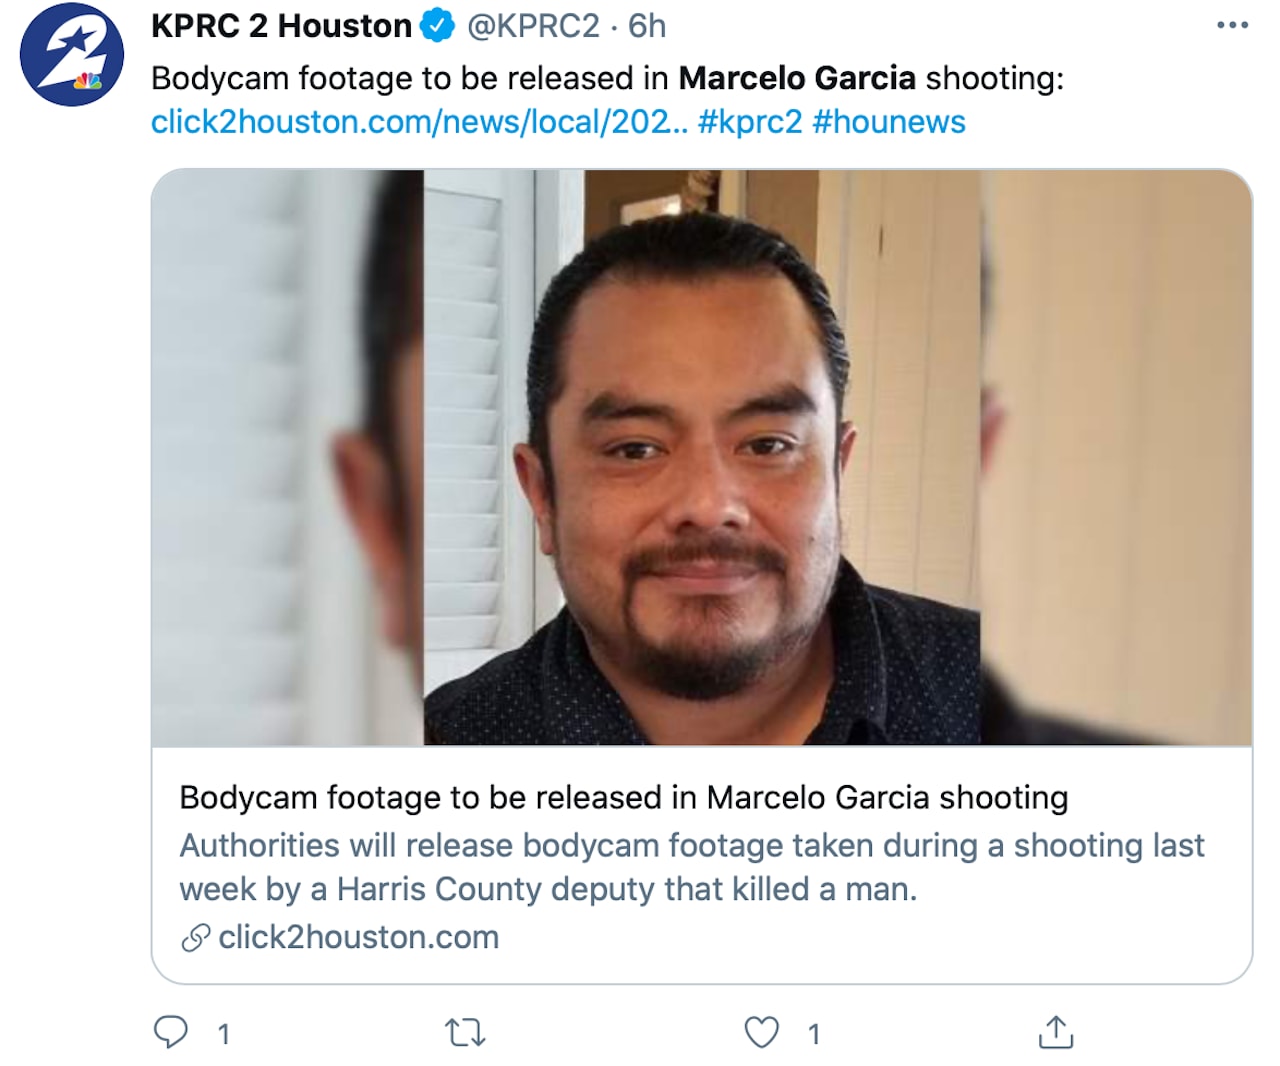Image resolution: width=1280 pixels, height=1066 pixels.
Task: Like the tweet with heart icon
Action: tap(762, 1032)
